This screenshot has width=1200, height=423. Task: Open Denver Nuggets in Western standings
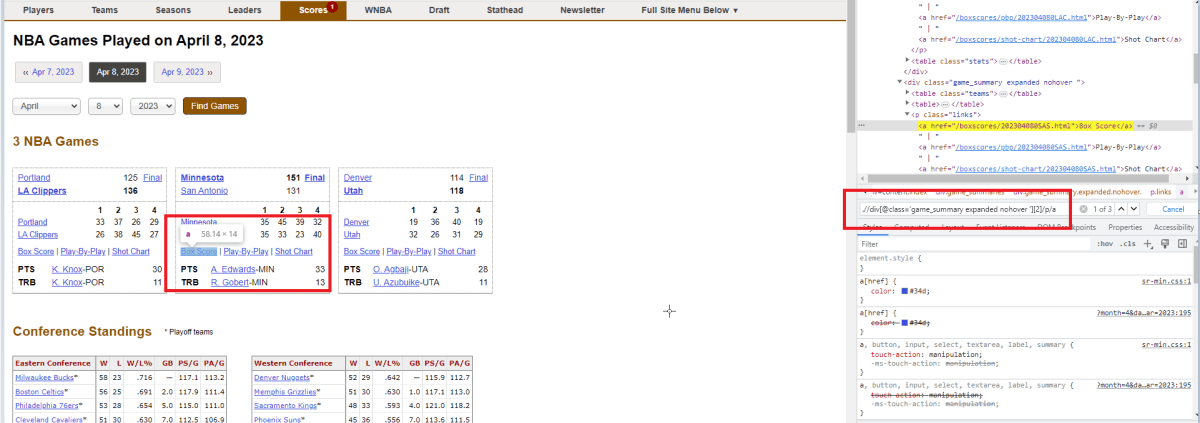(283, 378)
